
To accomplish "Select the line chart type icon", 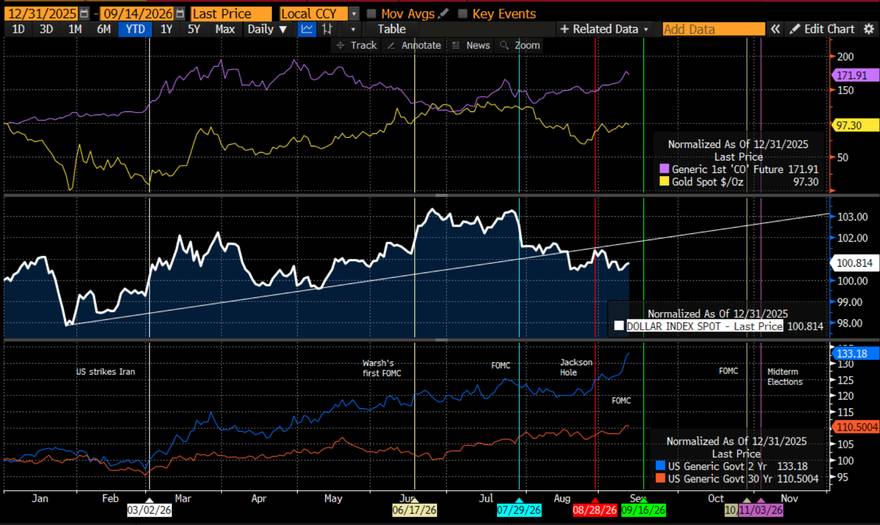I will click(306, 29).
